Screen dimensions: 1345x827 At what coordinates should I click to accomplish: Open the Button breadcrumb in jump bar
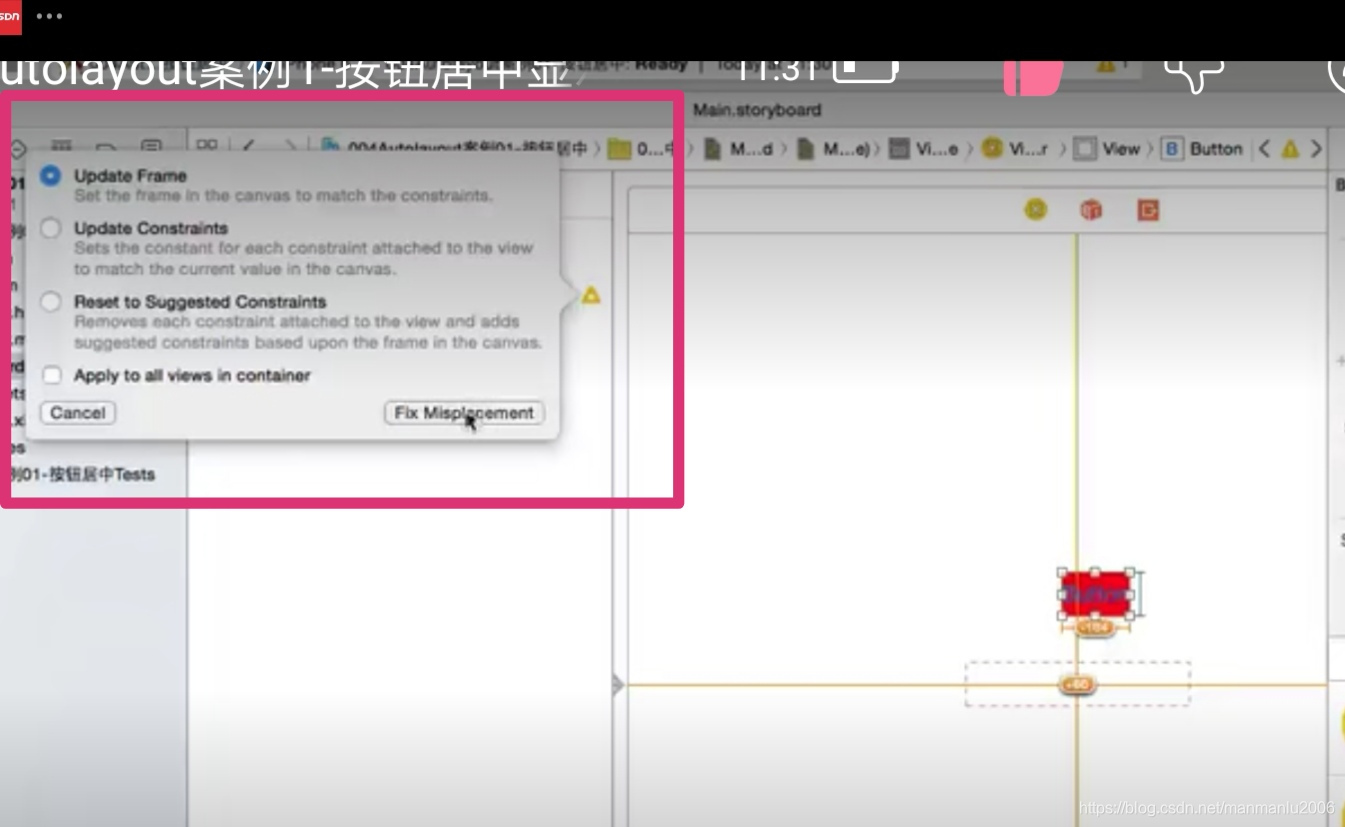(x=1203, y=149)
